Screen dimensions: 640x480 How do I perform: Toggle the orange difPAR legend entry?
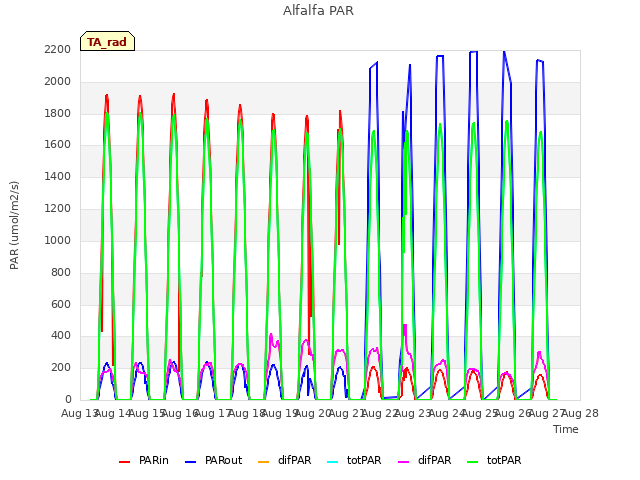pyautogui.click(x=284, y=460)
